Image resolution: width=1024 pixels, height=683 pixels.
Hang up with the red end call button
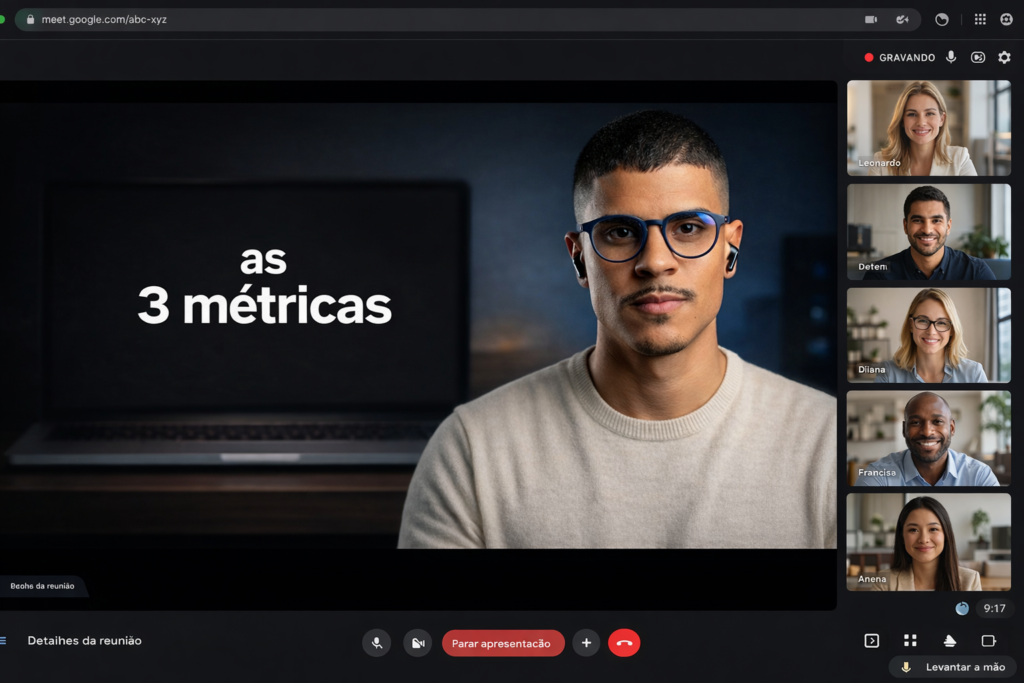pos(624,643)
